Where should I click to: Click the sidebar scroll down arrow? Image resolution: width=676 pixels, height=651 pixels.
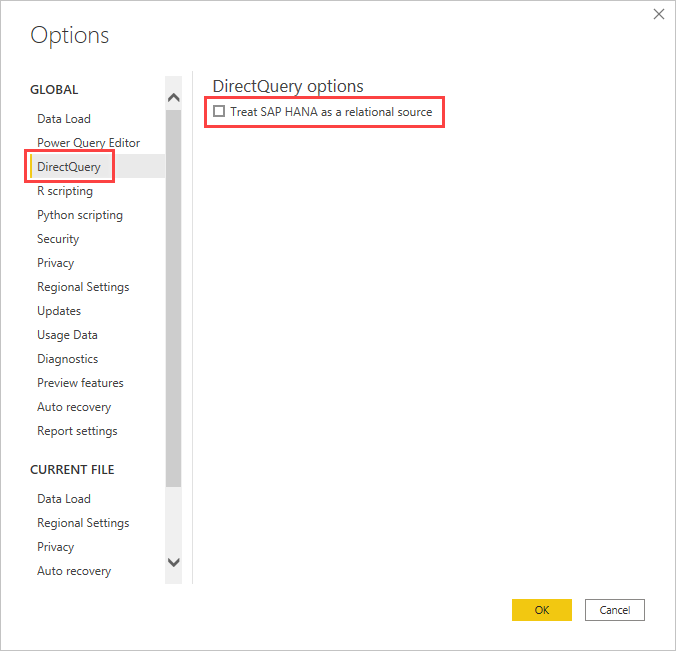(x=173, y=562)
